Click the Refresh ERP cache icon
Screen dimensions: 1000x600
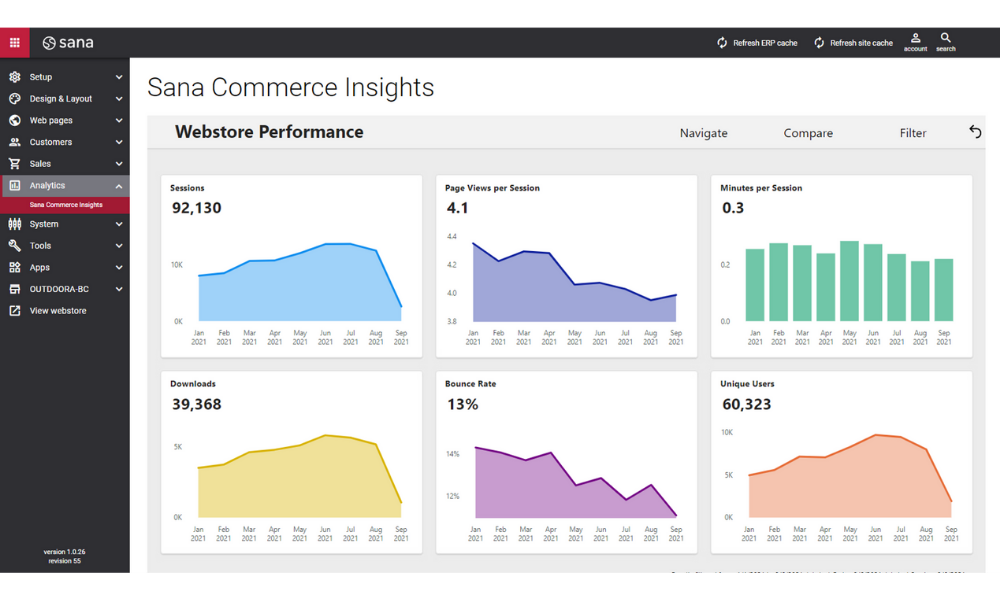point(722,43)
